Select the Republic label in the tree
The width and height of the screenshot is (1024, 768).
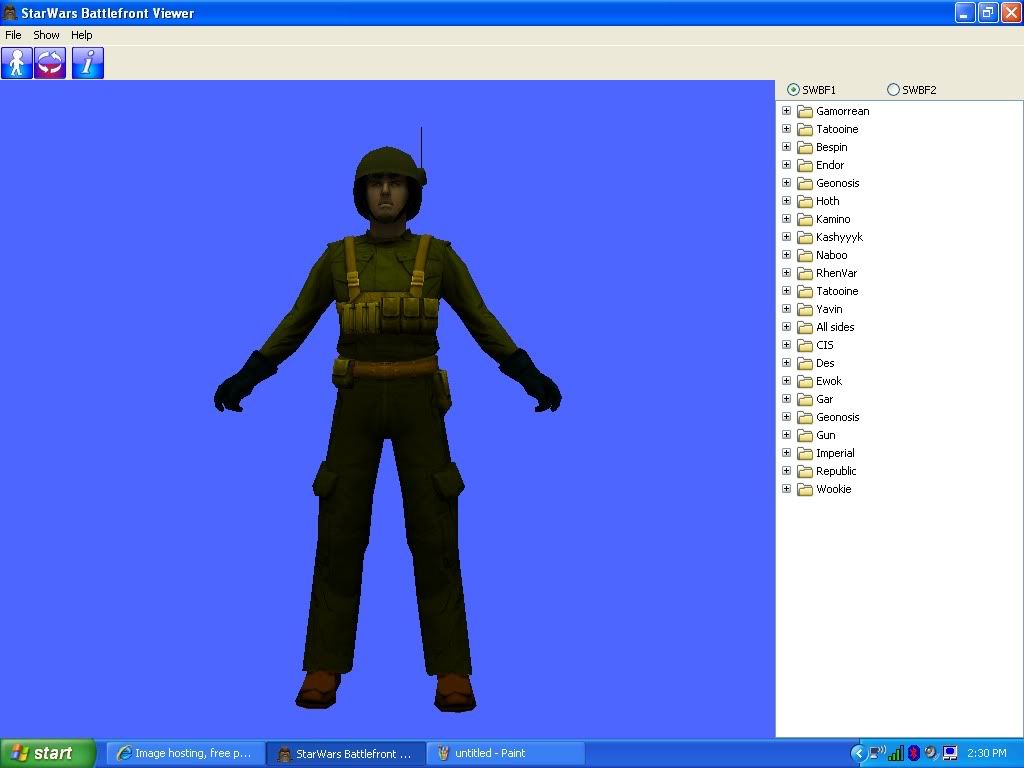coord(836,471)
